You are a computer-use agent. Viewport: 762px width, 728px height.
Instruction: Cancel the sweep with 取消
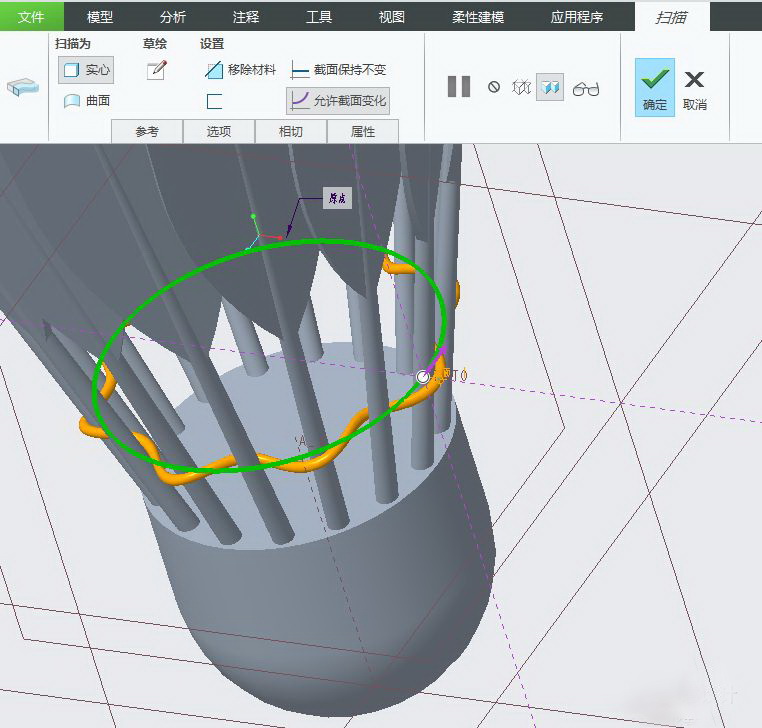(x=695, y=87)
